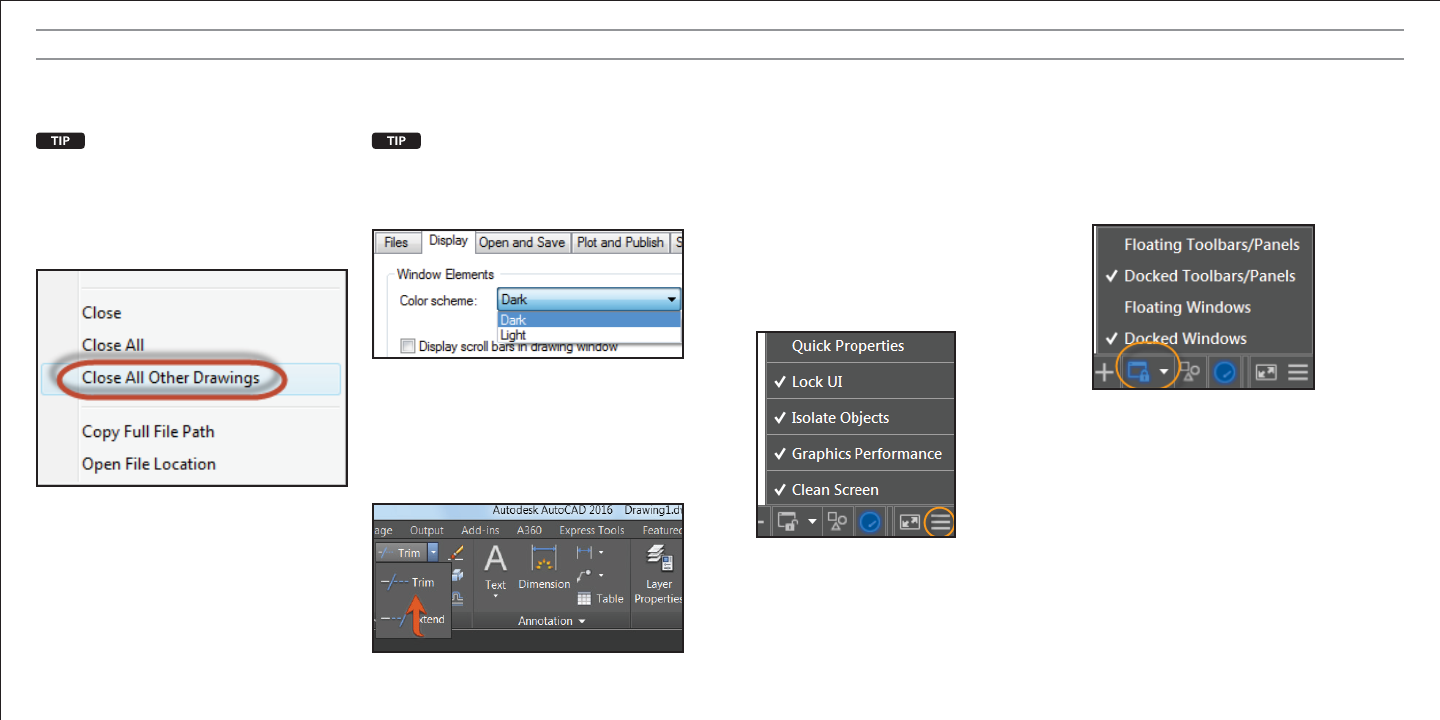The width and height of the screenshot is (1440, 720).
Task: Open the Linear dimension flyout arrow
Action: [601, 552]
